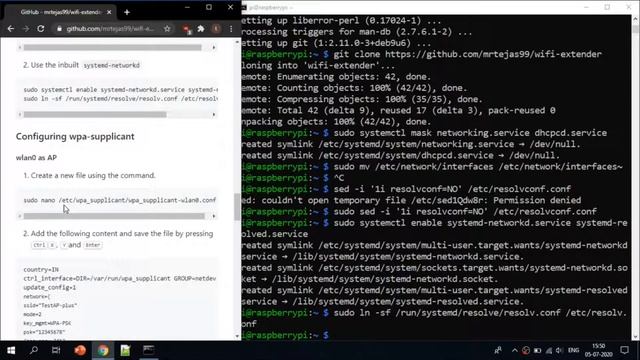Click the 'Configuring wpa-supplicant' heading
The width and height of the screenshot is (640, 360).
tap(75, 136)
